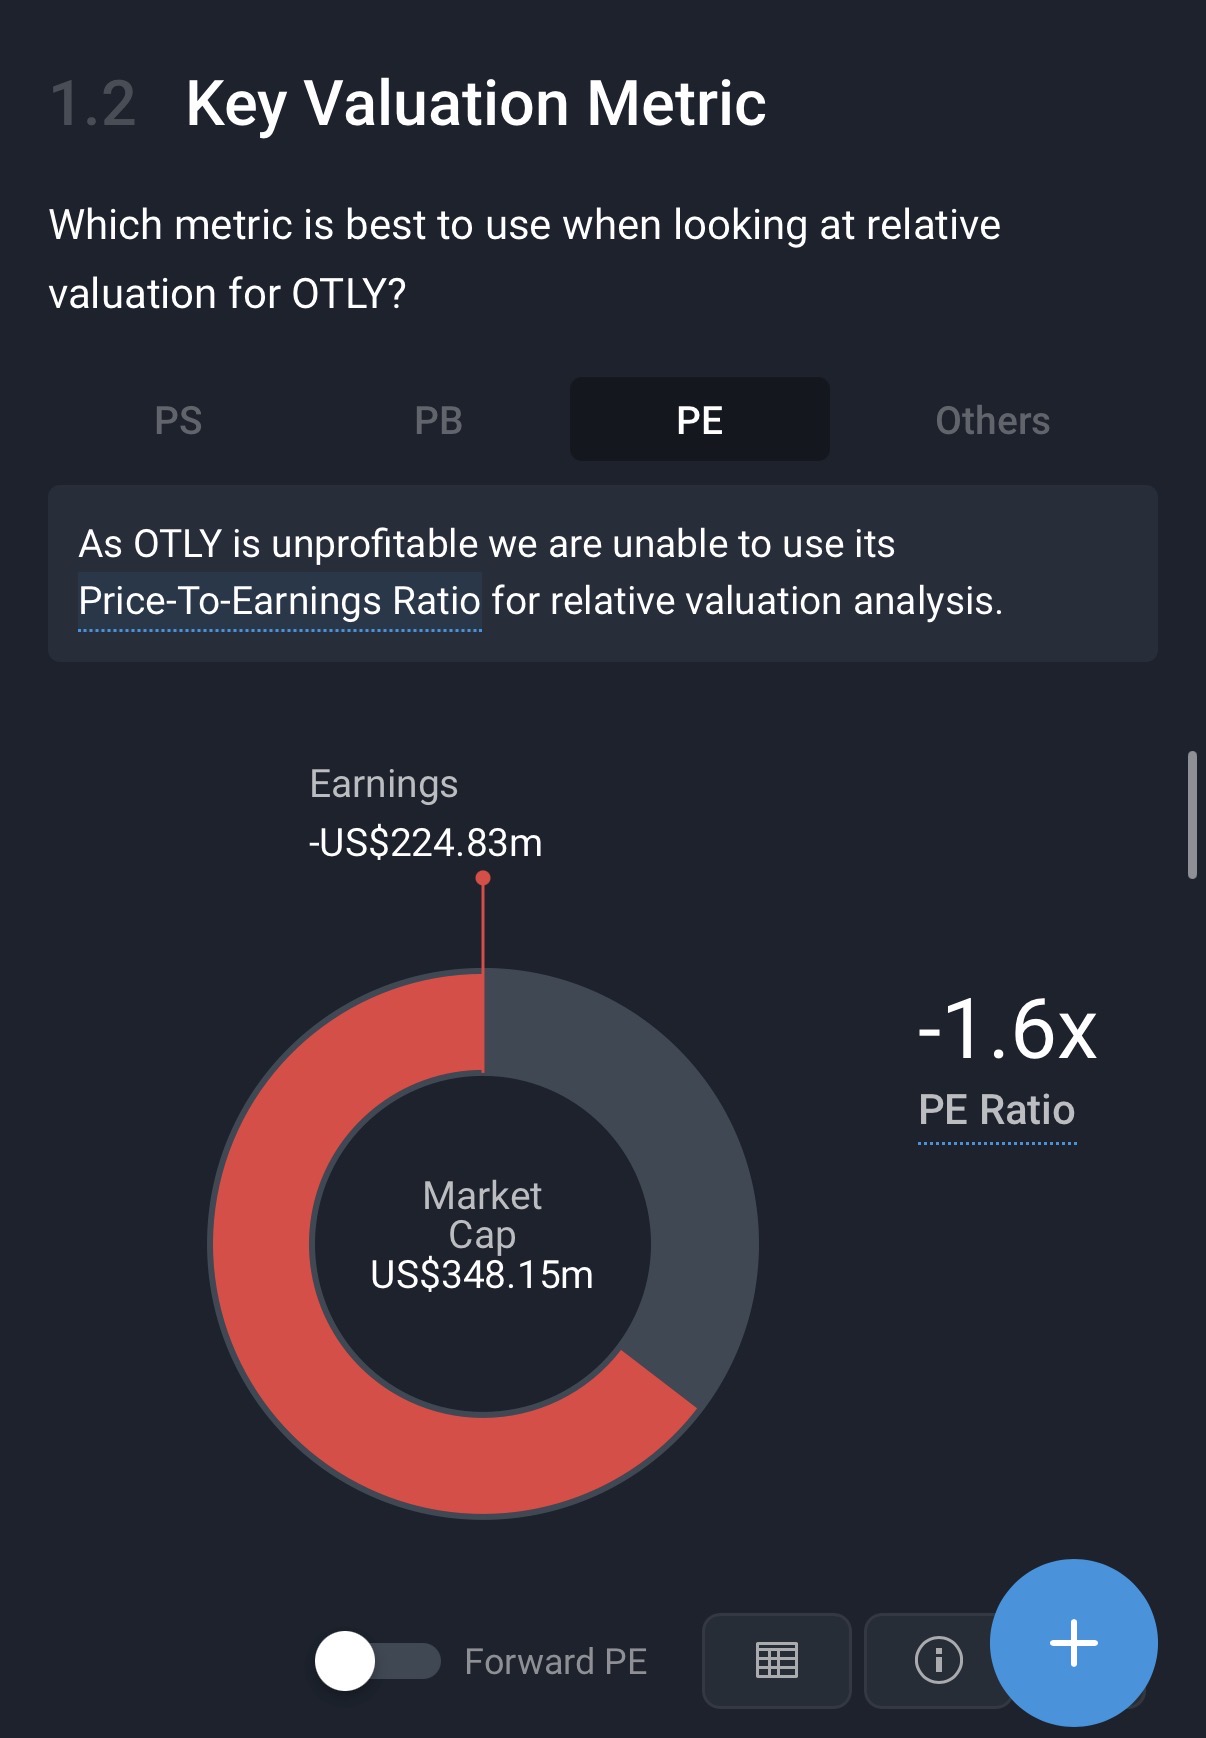Click the Earnings -US$224.83m label
Image resolution: width=1206 pixels, height=1738 pixels.
[425, 814]
